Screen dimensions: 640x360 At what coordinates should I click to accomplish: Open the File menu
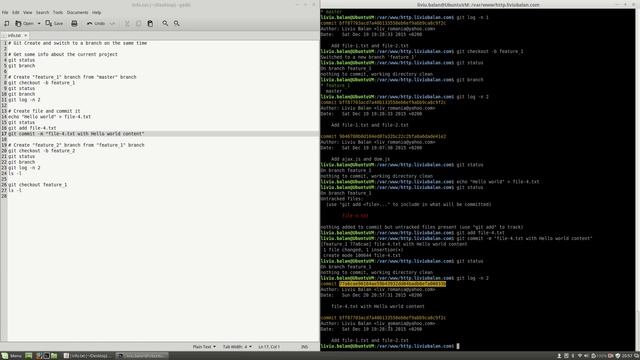[x=5, y=13]
